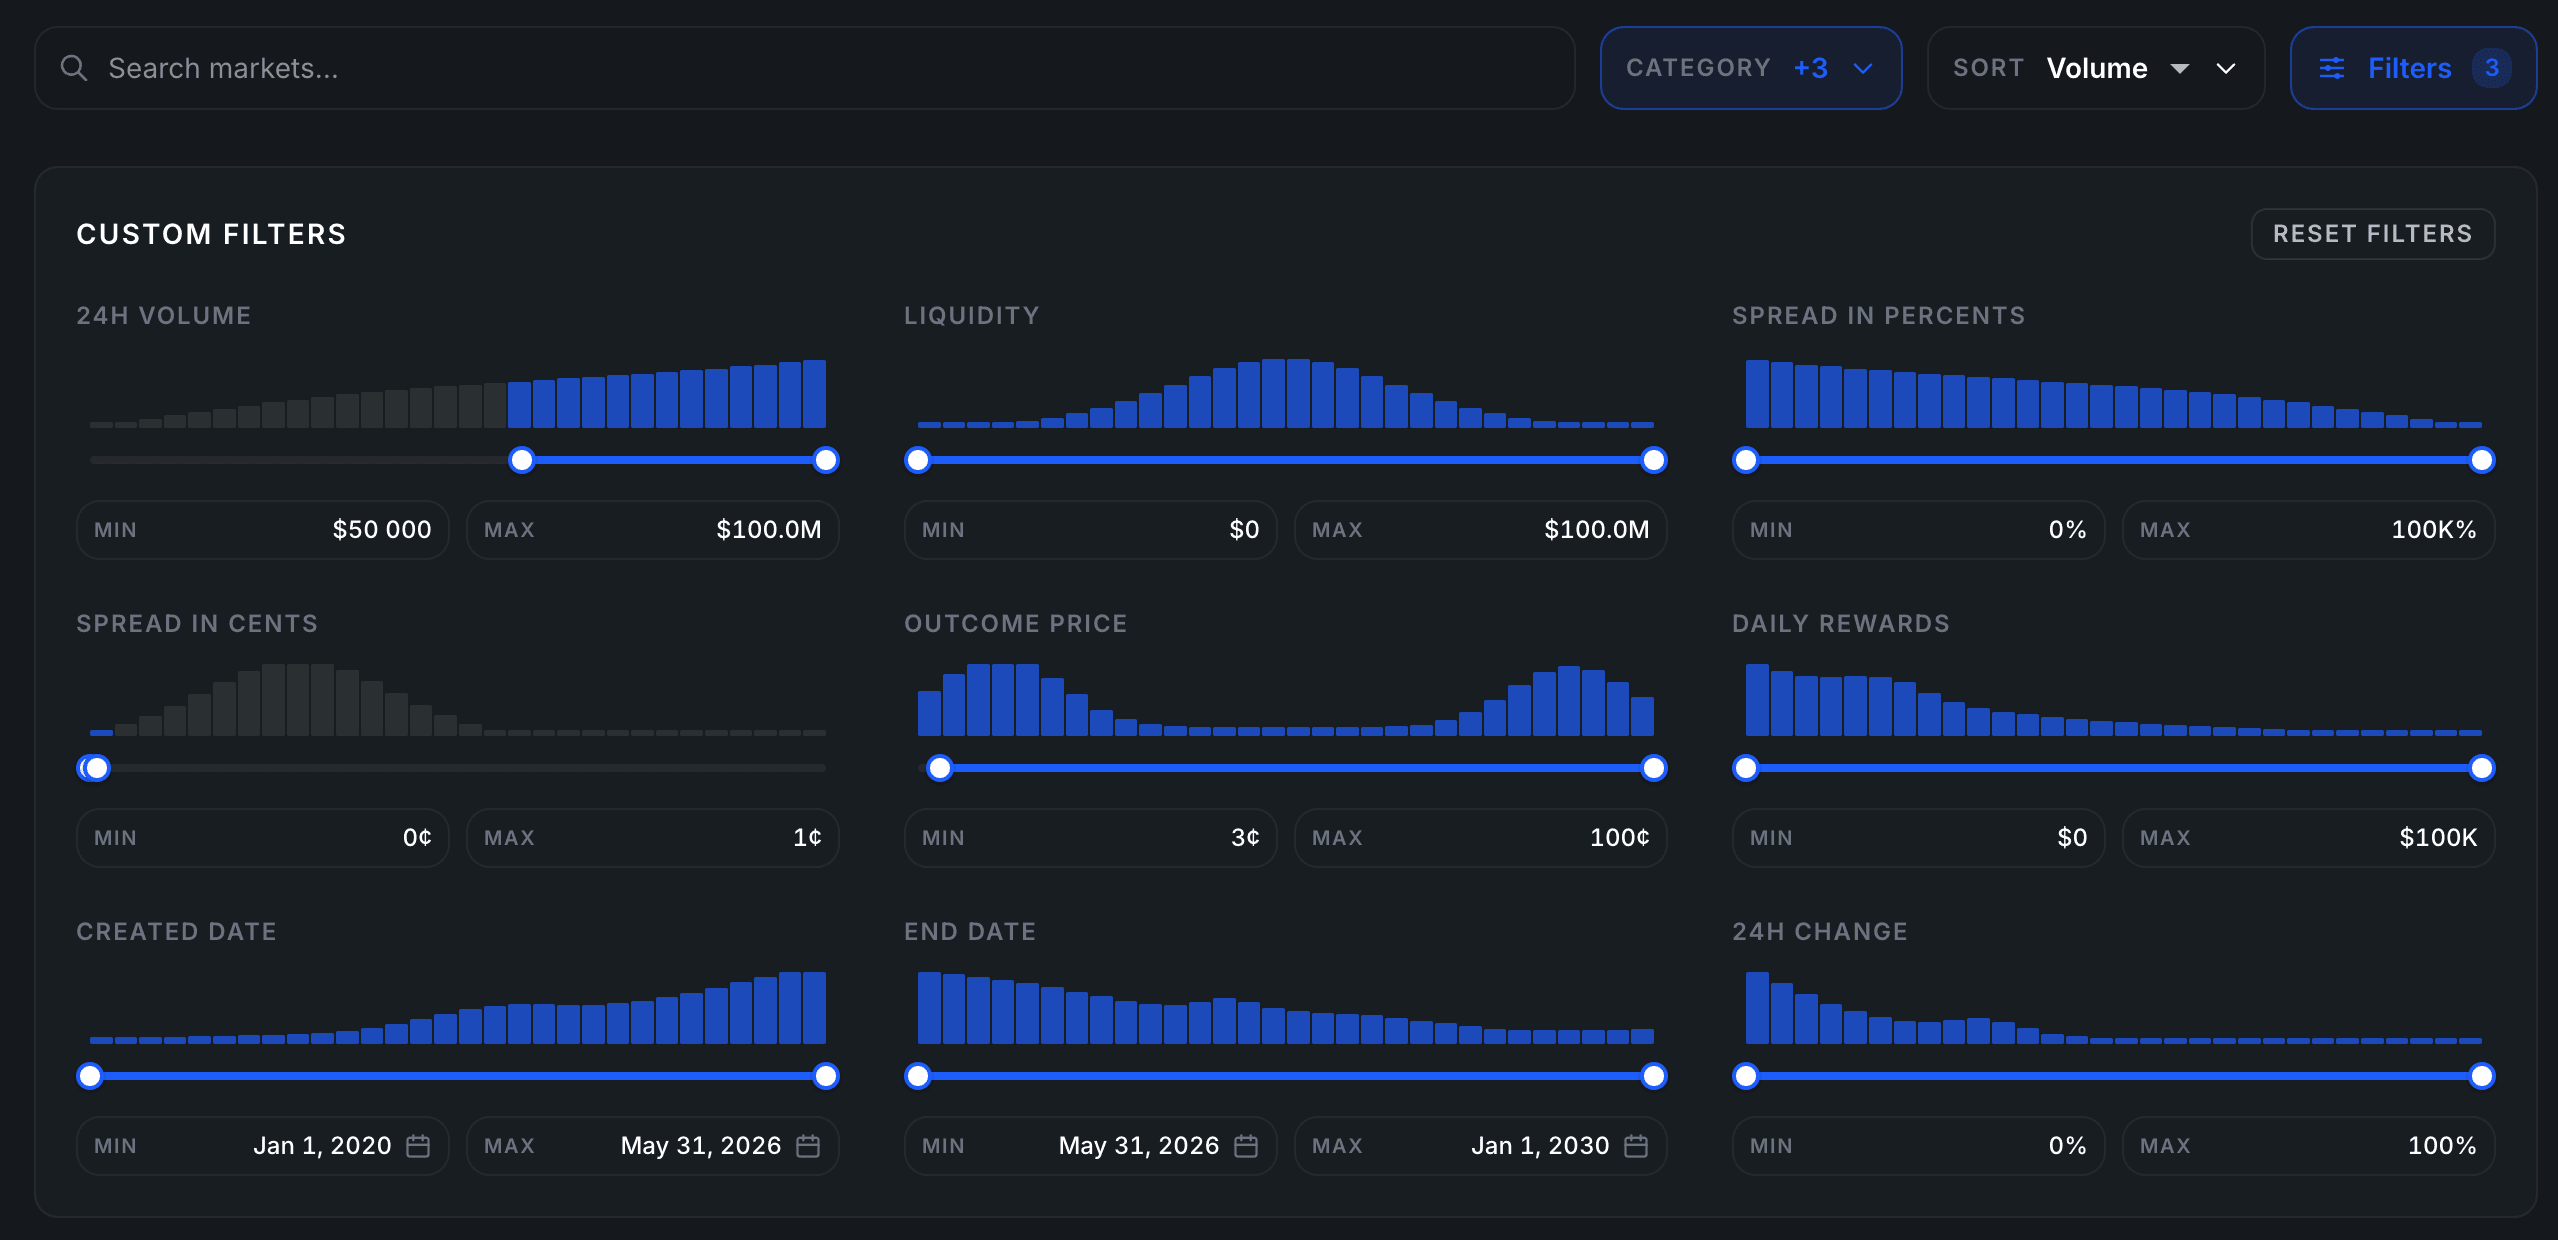Edit Spread in Cents min 0¢ field
Screen dimensions: 2558x1240
coord(263,838)
